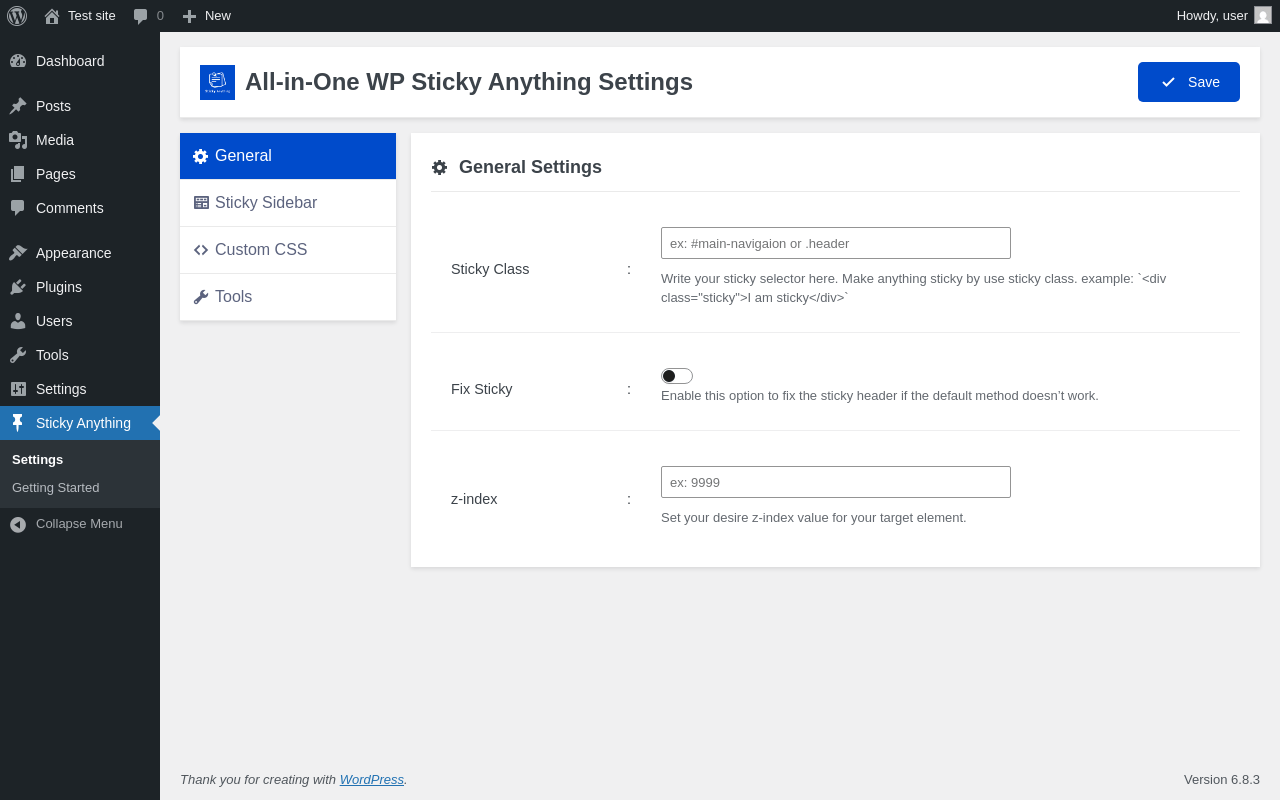Enable the Fix Sticky toggle
Screen dimensions: 1280x800
(677, 376)
